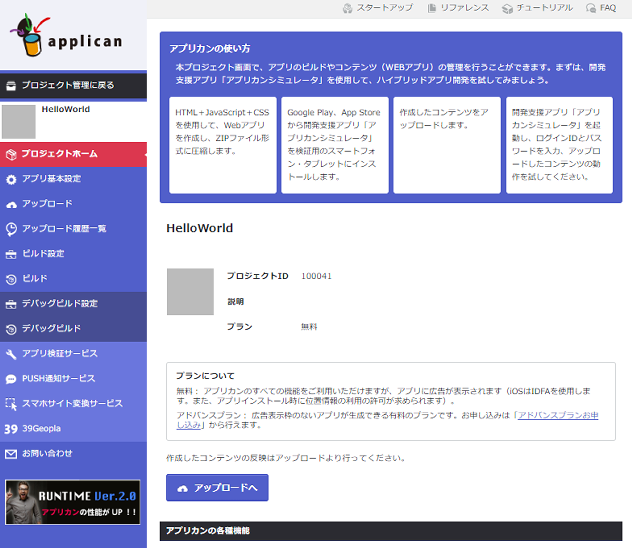Open チュートリアル top link
The height and width of the screenshot is (548, 632).
click(x=537, y=8)
